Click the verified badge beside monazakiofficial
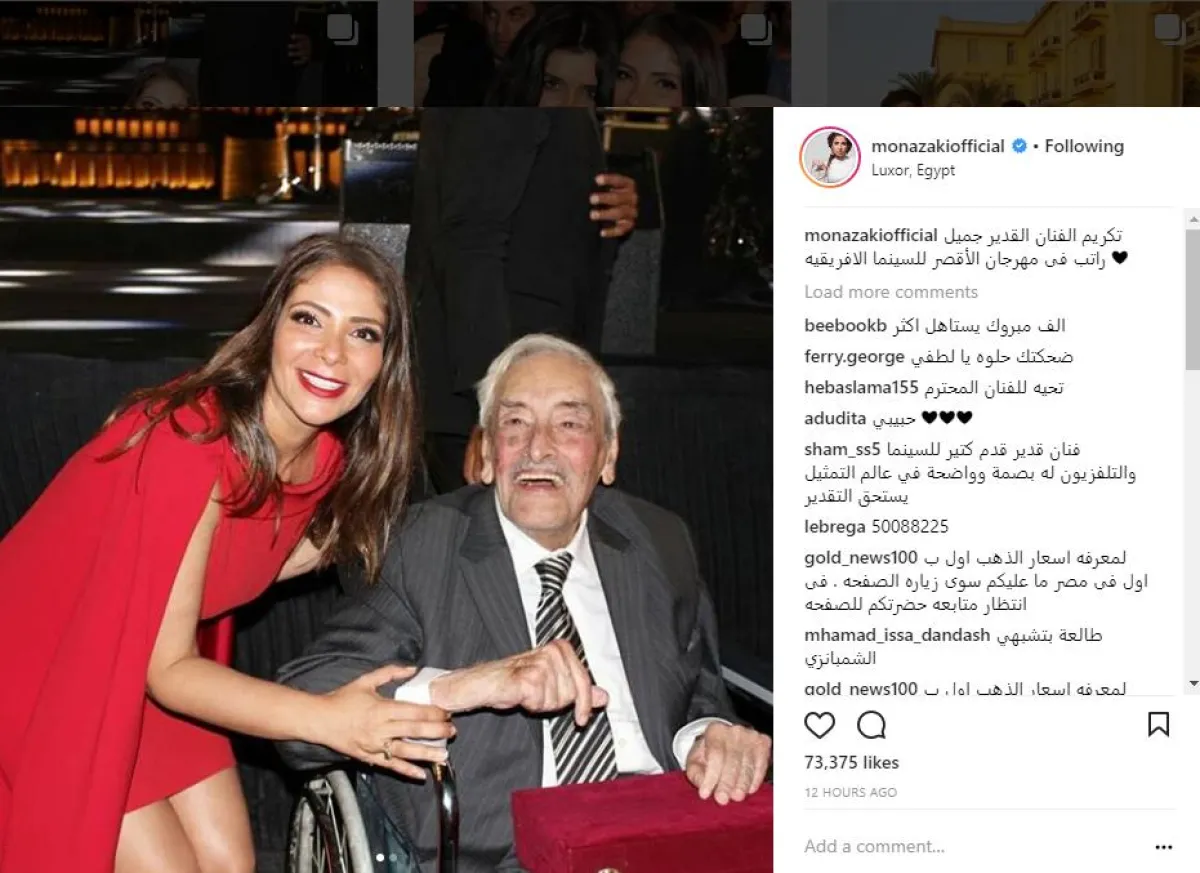The height and width of the screenshot is (873, 1200). pyautogui.click(x=1019, y=146)
